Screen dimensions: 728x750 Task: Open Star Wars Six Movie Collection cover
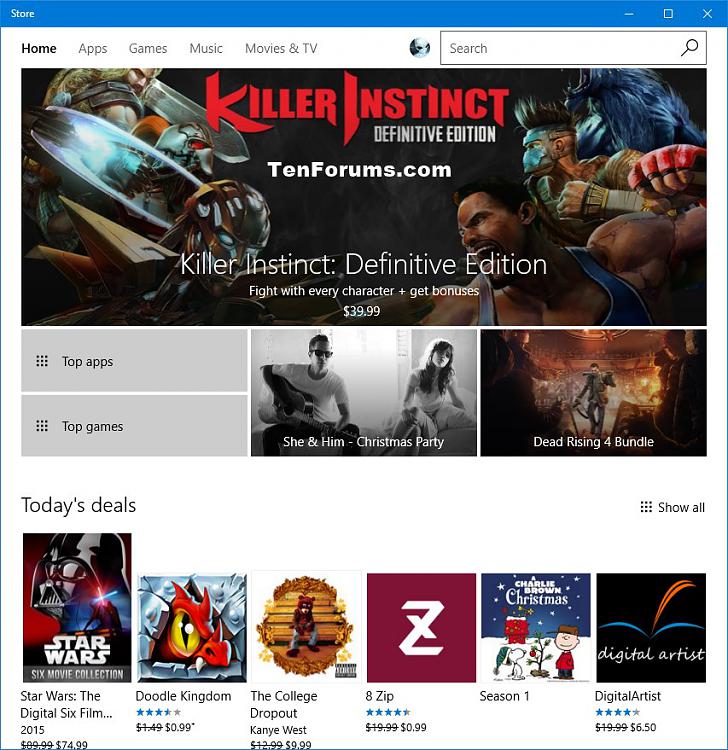coord(77,607)
